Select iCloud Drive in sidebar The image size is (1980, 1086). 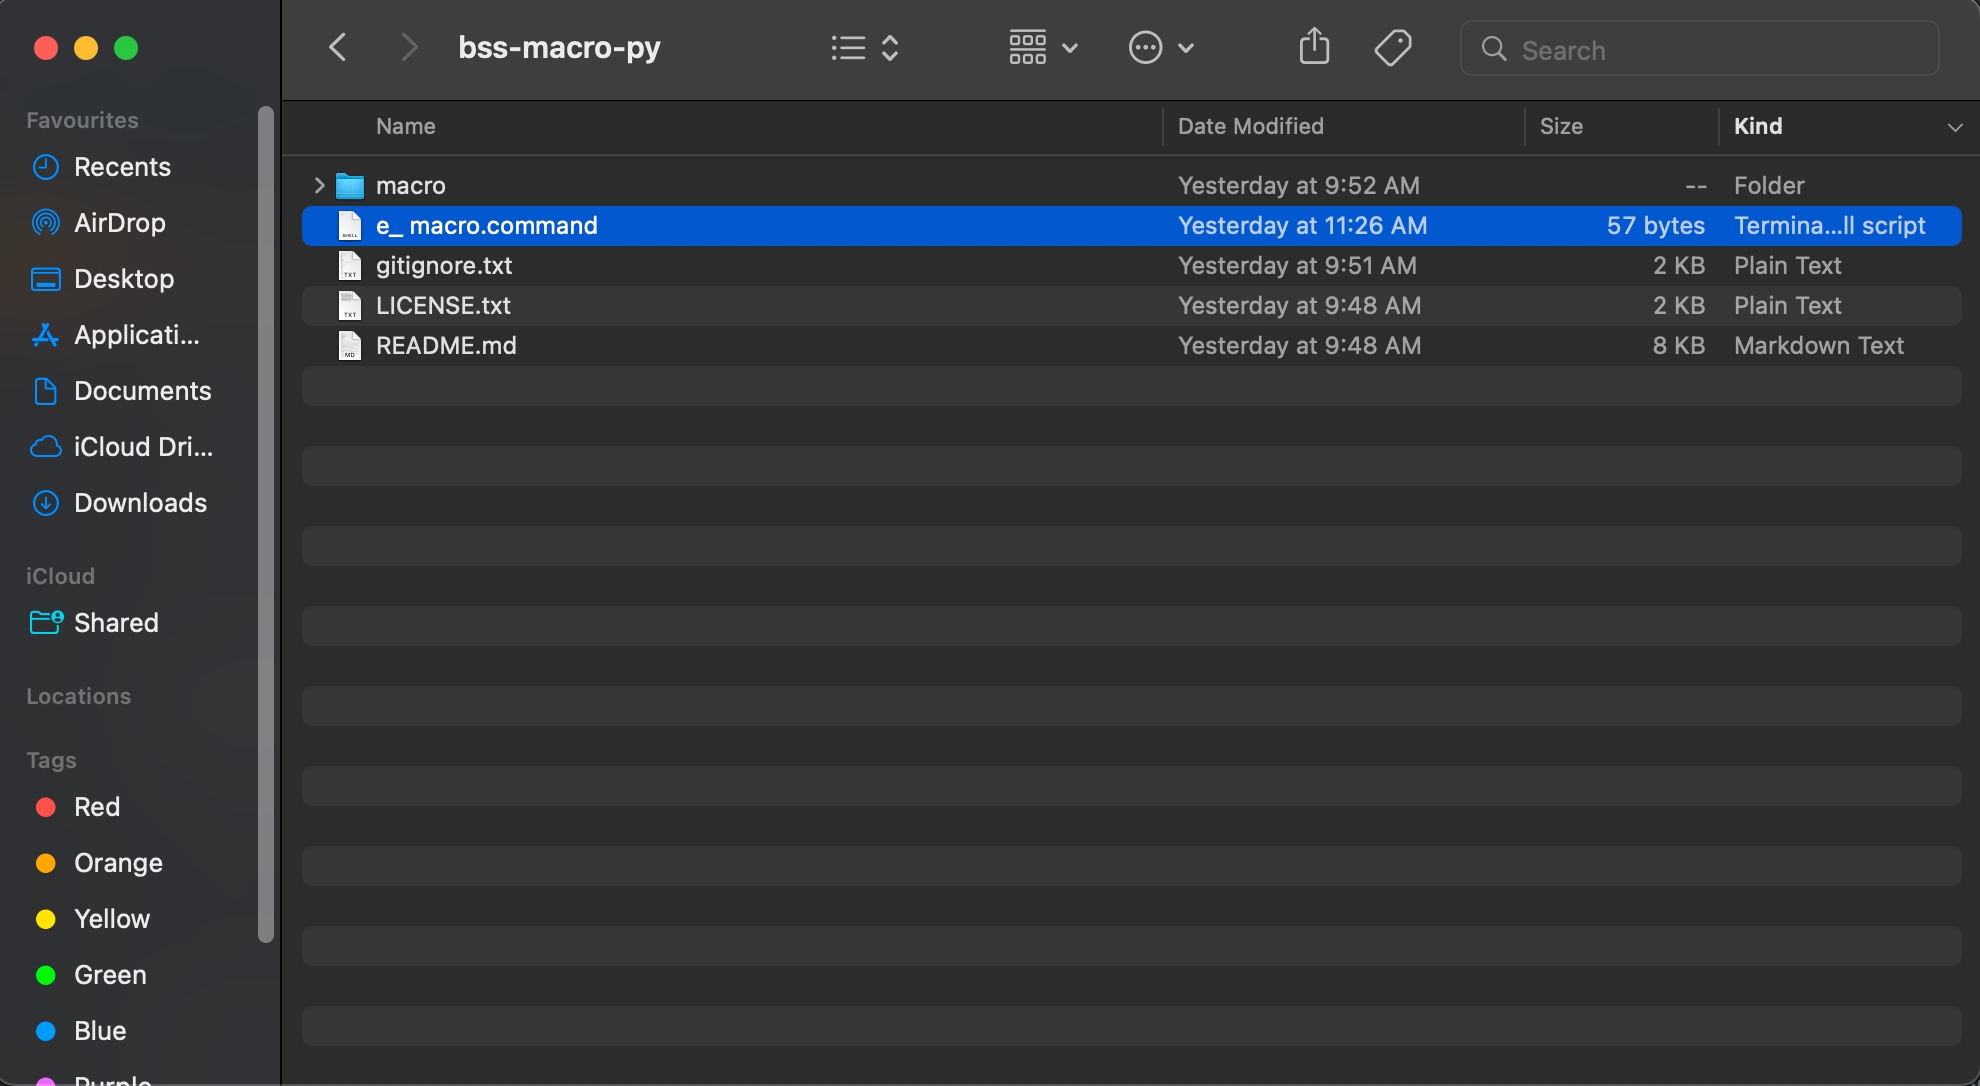(x=142, y=447)
